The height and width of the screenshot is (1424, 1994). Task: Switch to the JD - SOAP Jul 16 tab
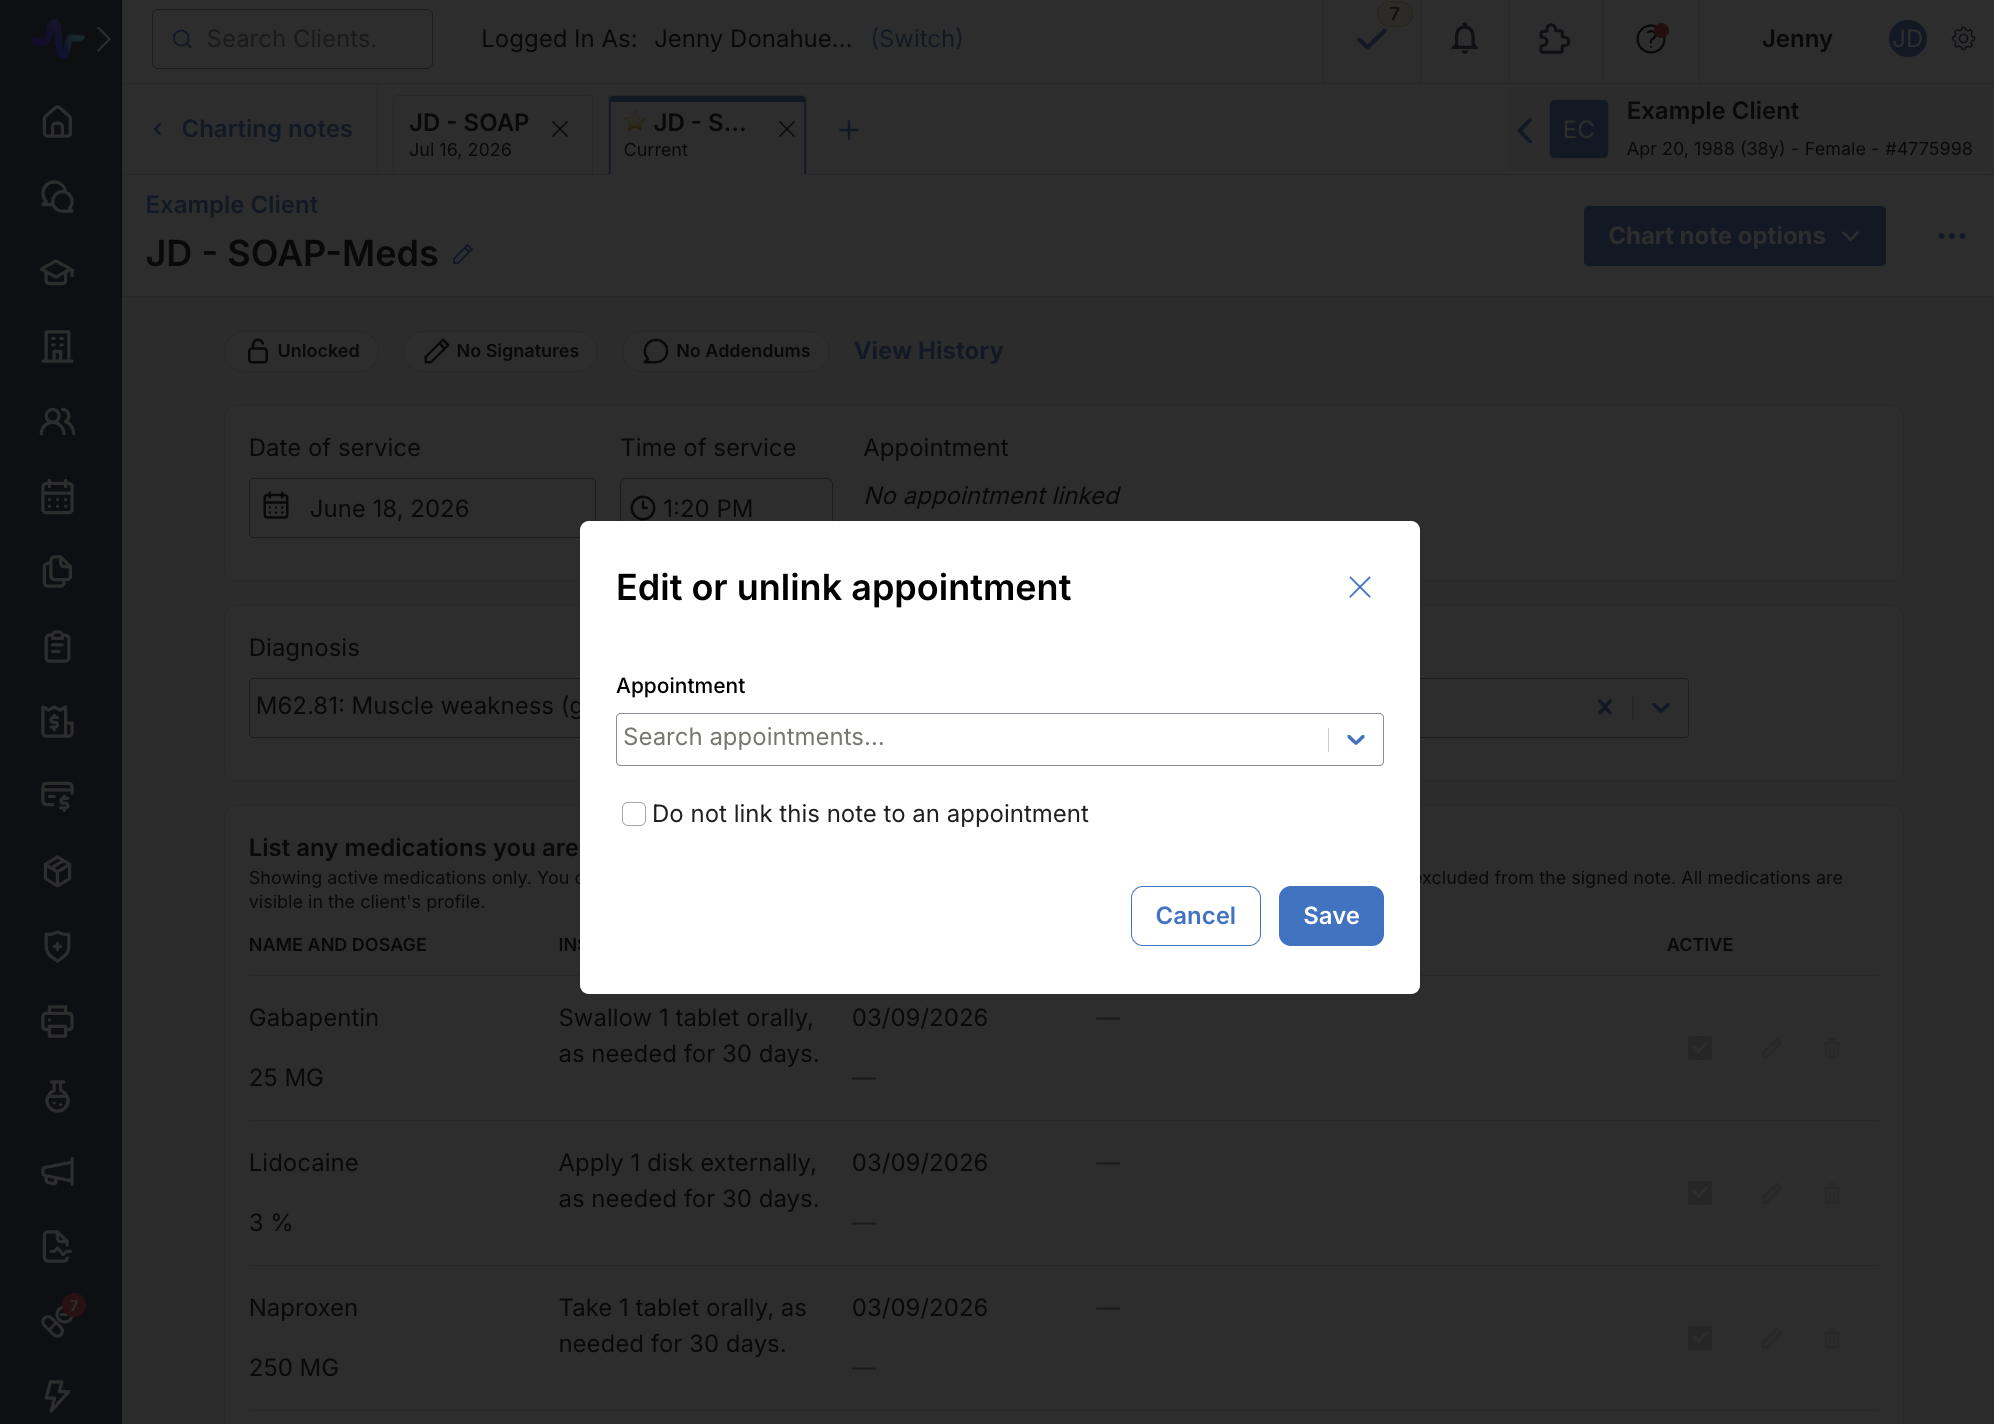[470, 135]
